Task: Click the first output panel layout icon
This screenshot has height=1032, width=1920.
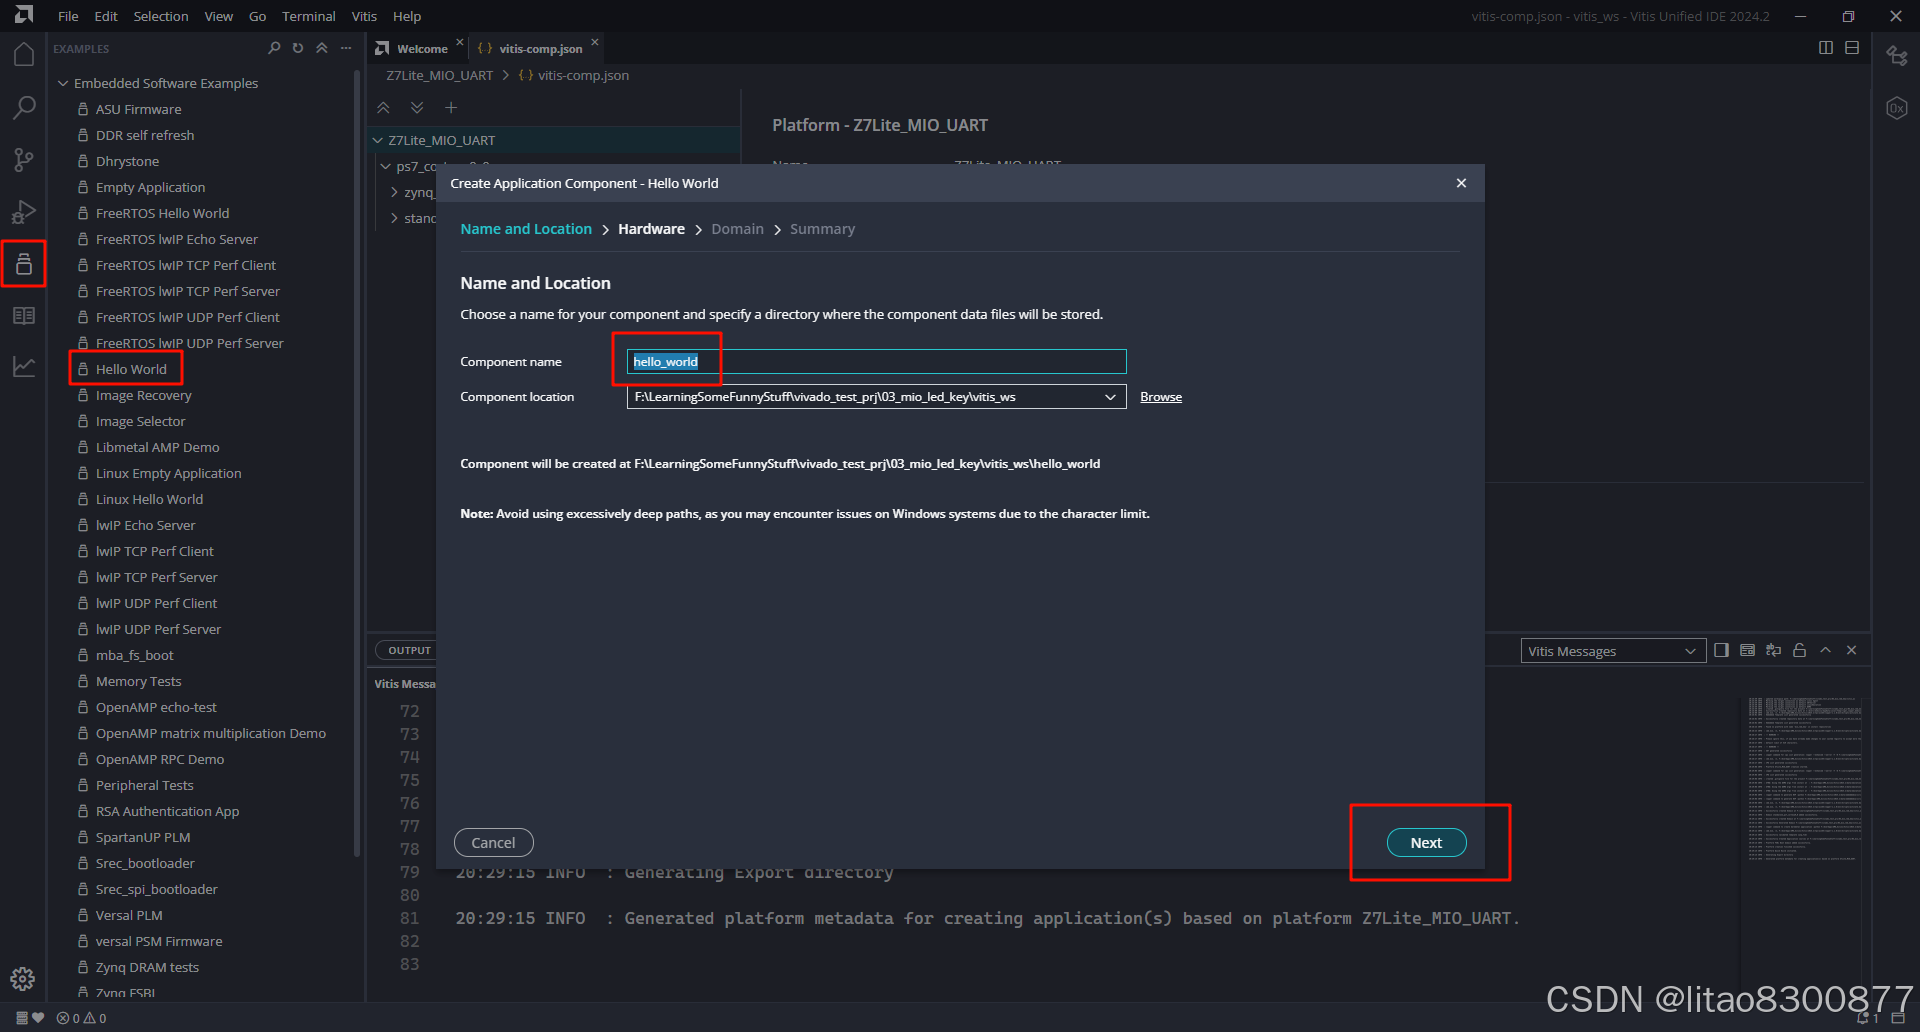Action: click(x=1721, y=650)
